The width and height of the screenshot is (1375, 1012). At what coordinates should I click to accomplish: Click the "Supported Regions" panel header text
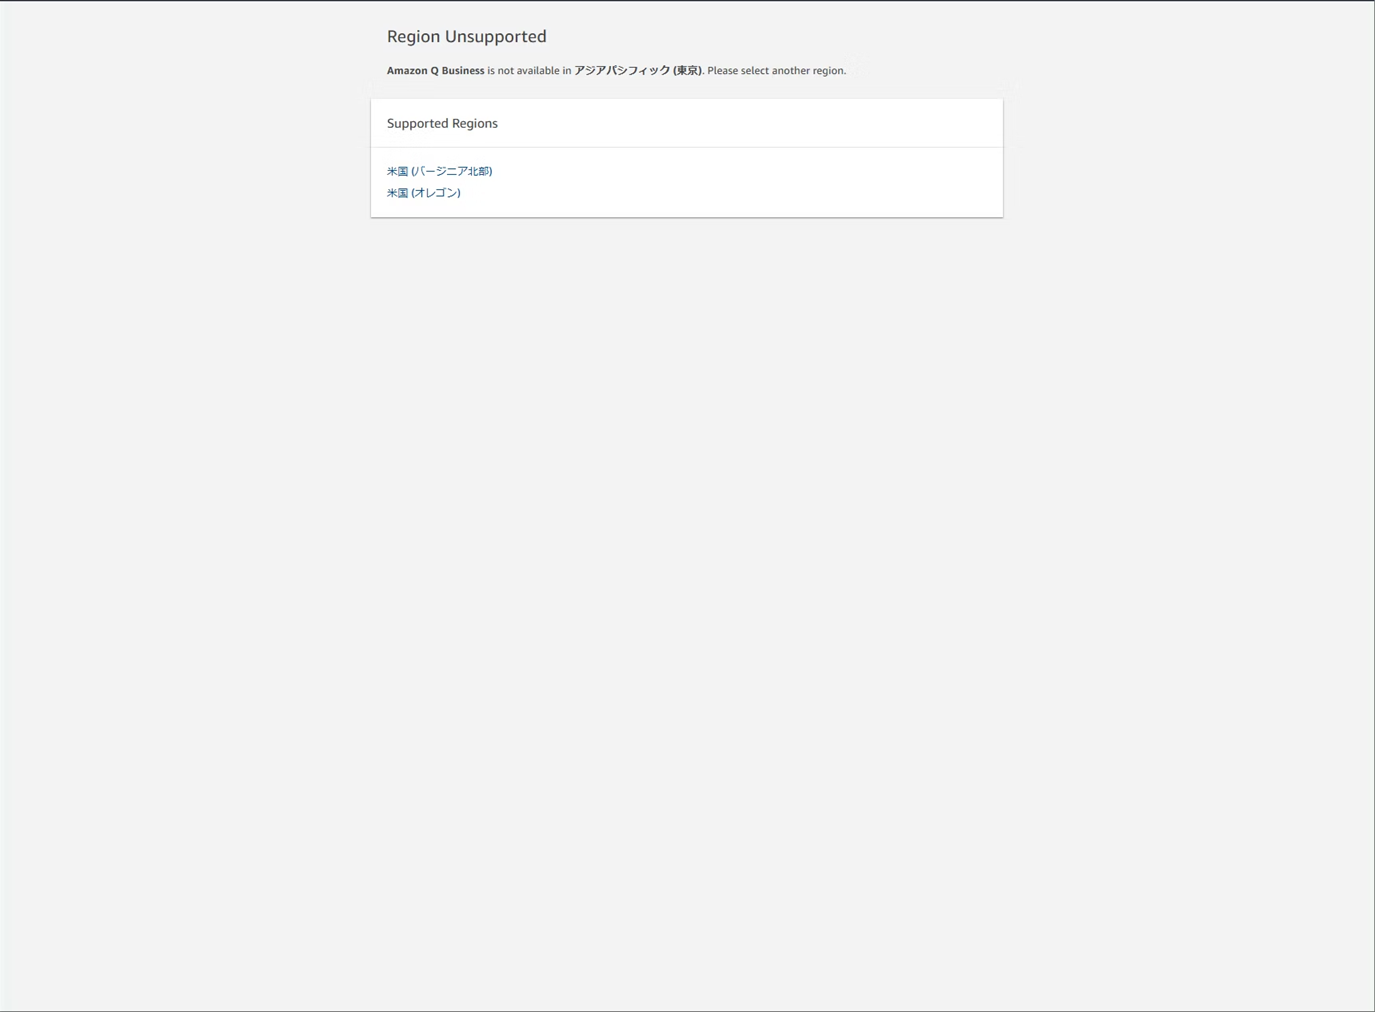pyautogui.click(x=442, y=124)
